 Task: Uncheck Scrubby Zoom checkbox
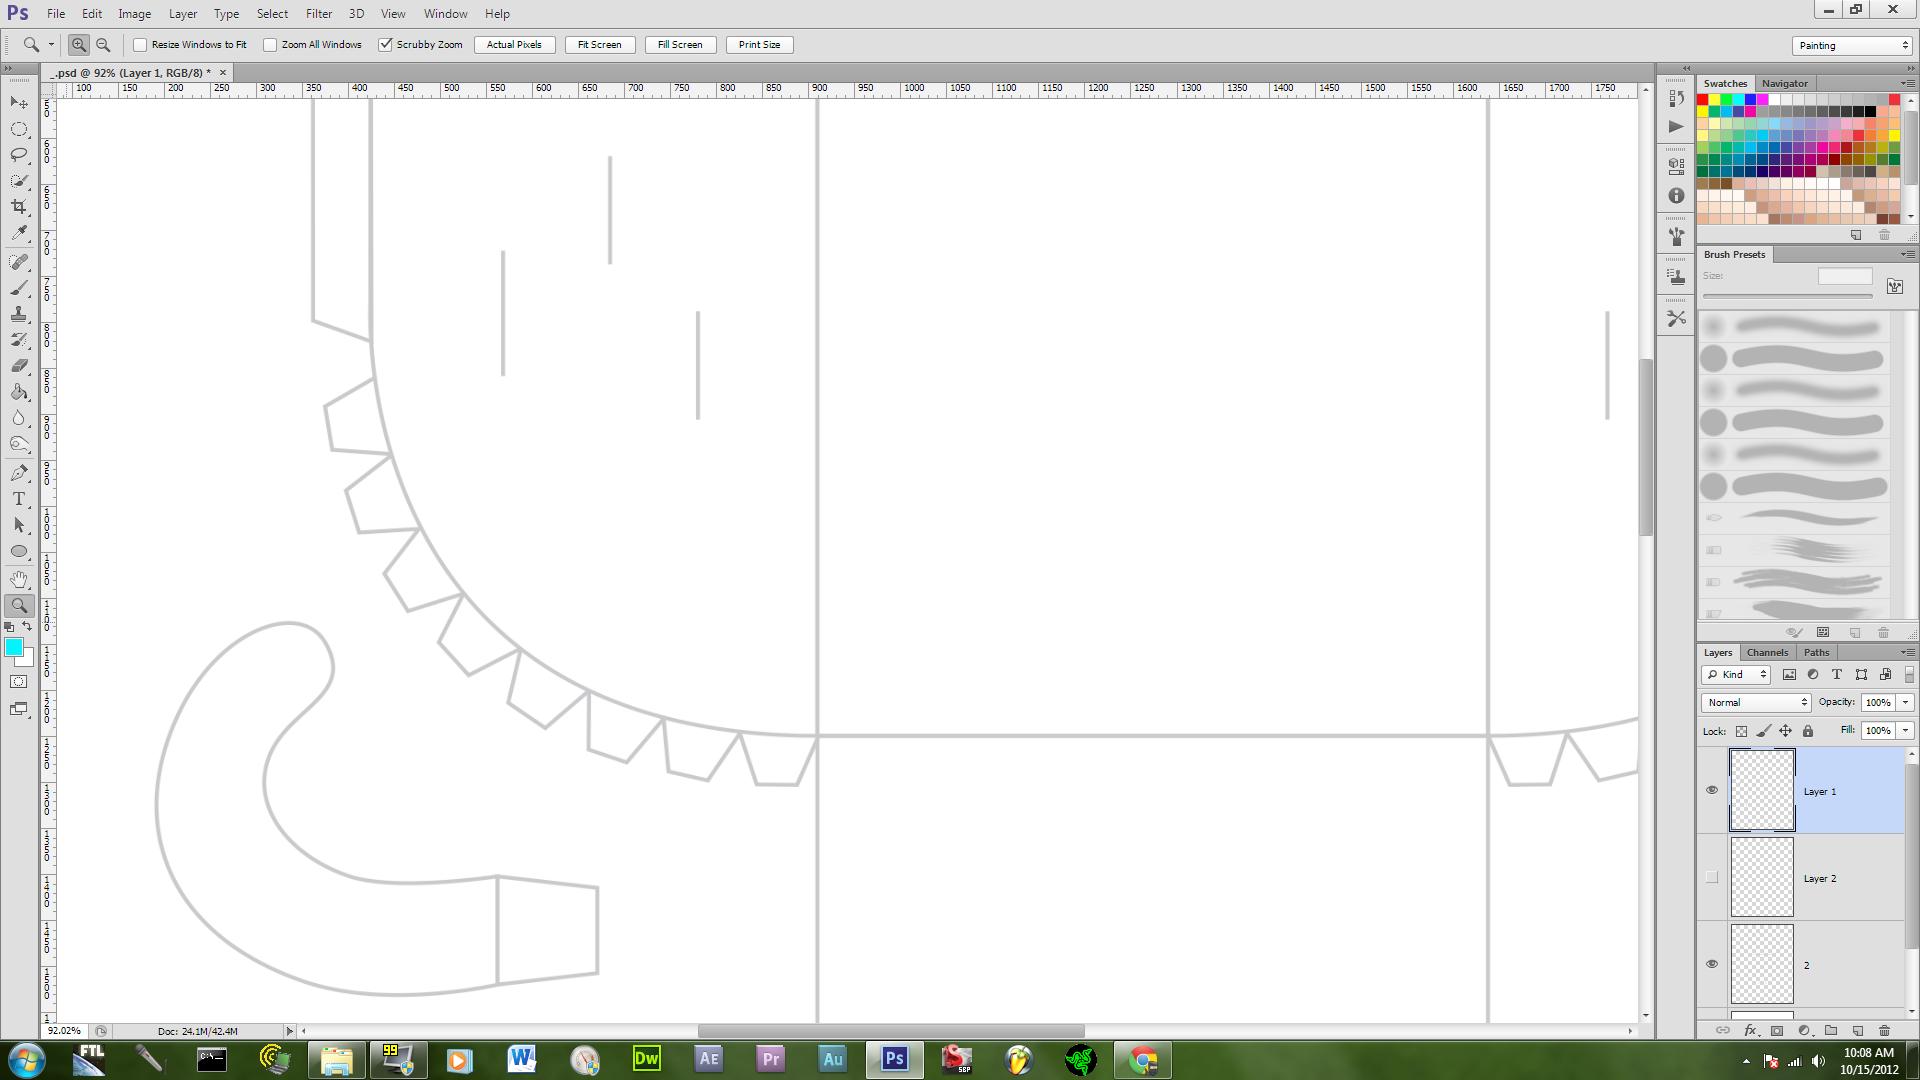coord(385,45)
